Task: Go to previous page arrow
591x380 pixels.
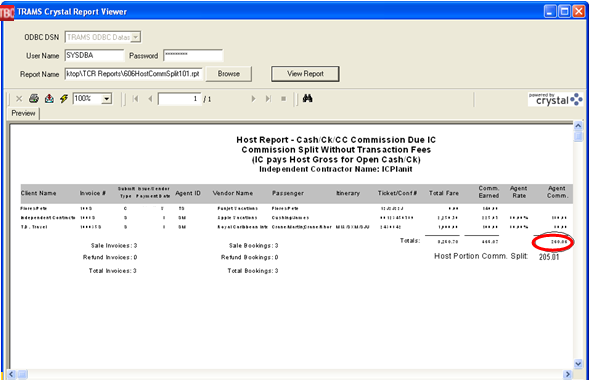Action: (x=150, y=99)
